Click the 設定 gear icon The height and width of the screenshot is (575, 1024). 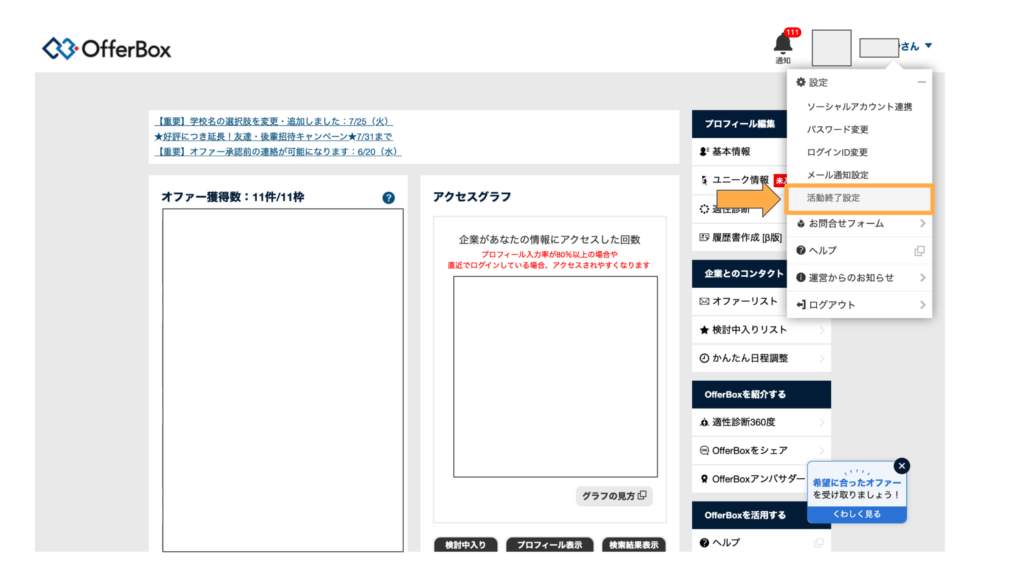pyautogui.click(x=801, y=82)
